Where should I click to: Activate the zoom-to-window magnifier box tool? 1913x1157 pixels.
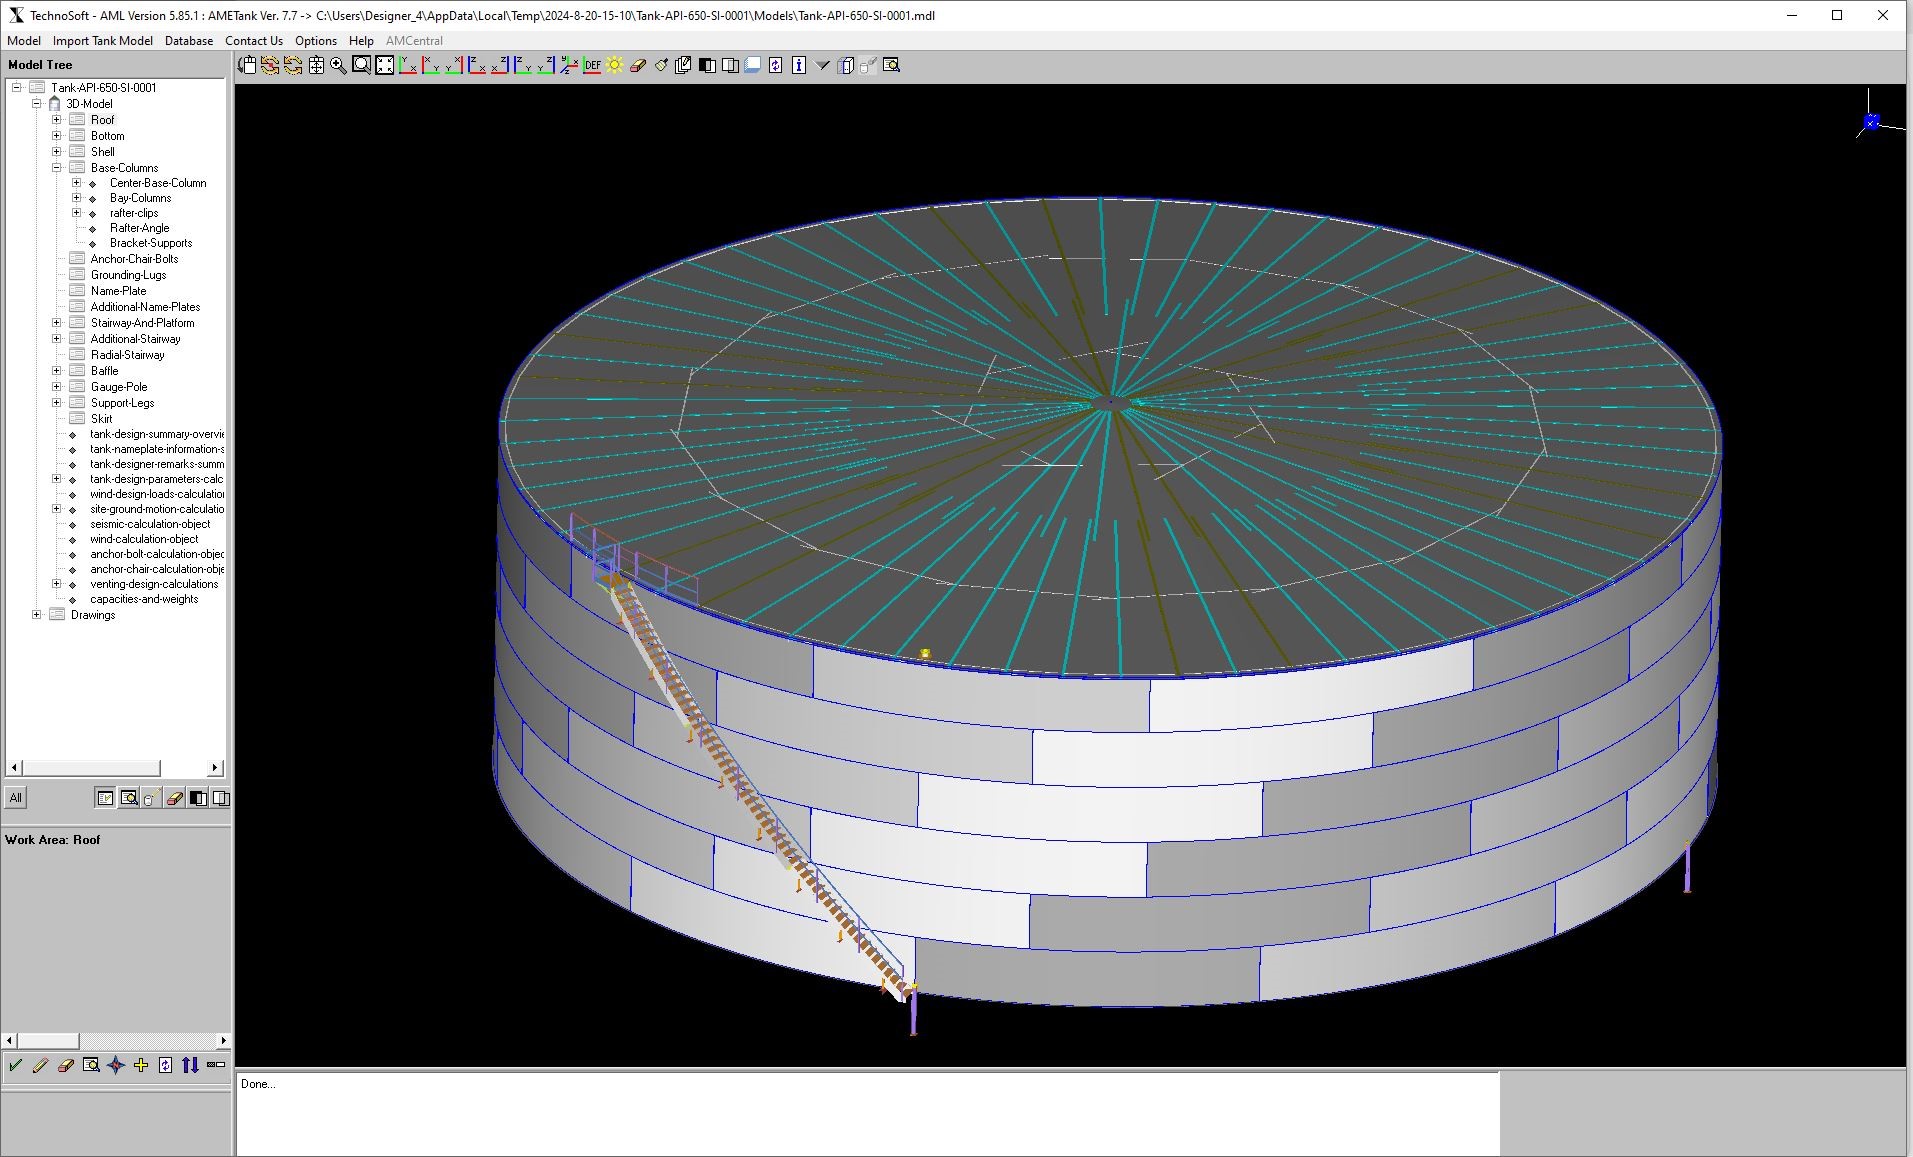click(x=361, y=65)
